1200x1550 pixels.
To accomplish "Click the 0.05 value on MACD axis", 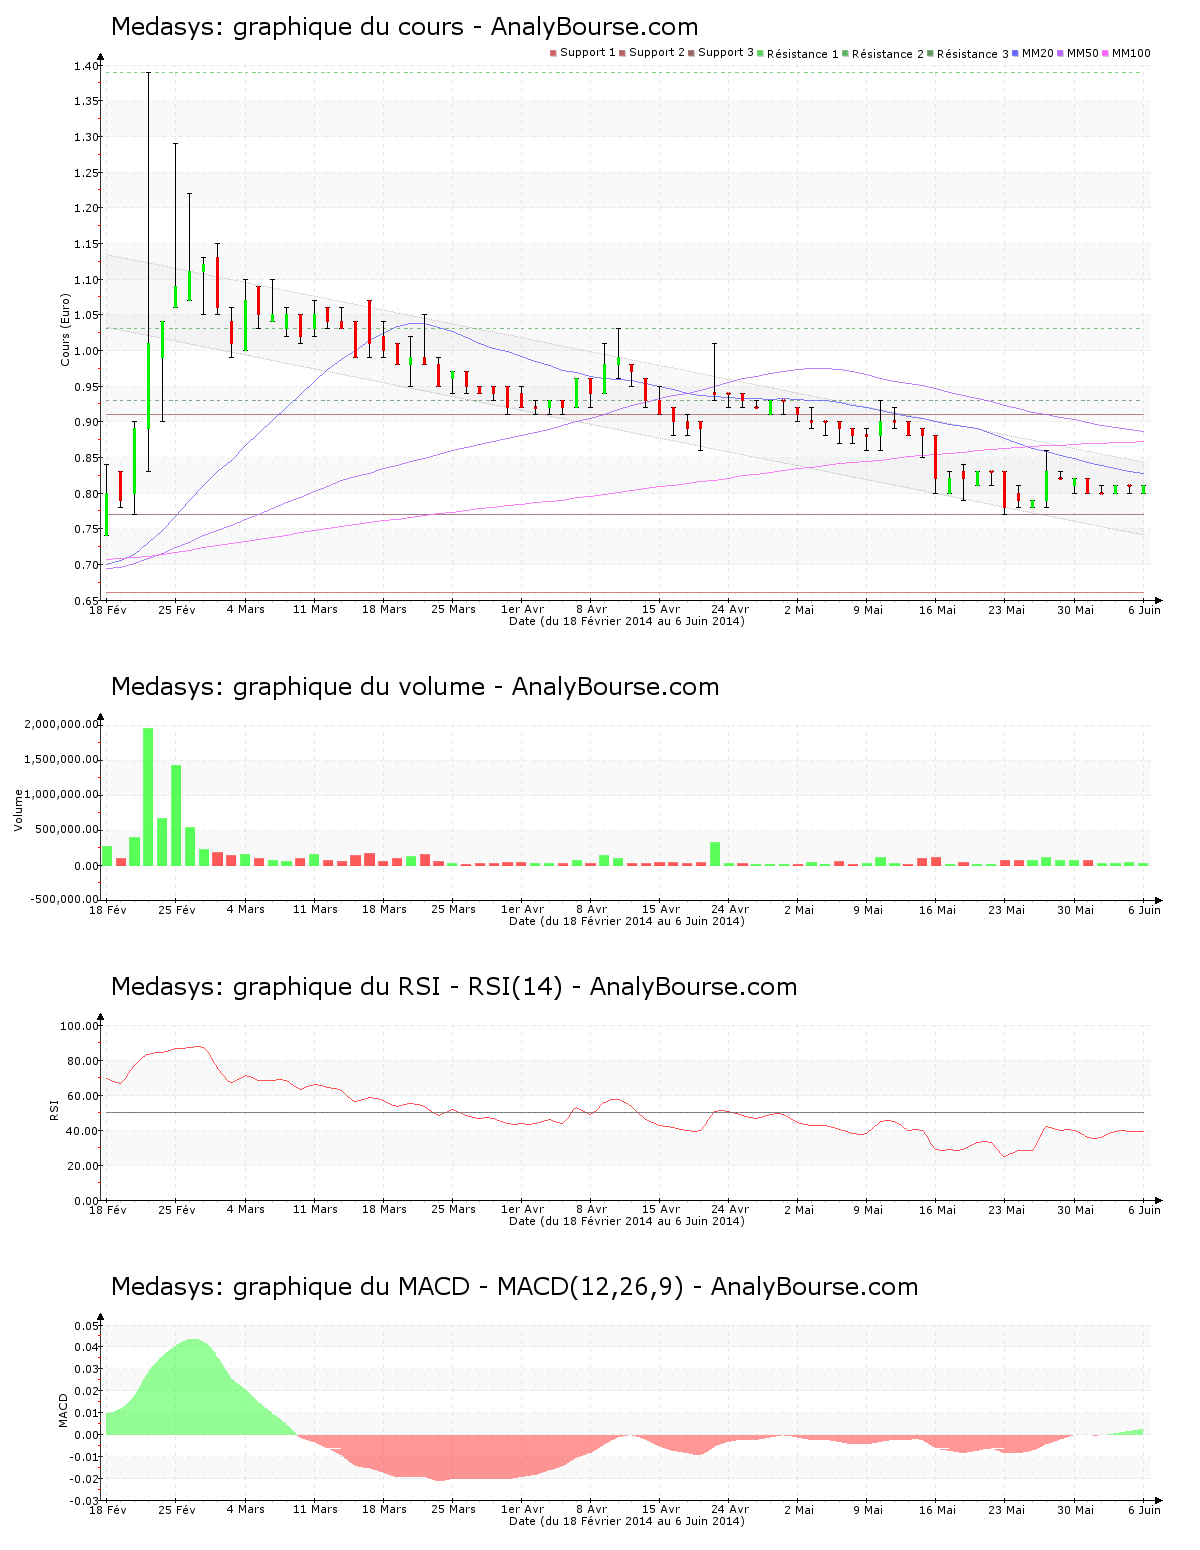I will [x=85, y=1326].
